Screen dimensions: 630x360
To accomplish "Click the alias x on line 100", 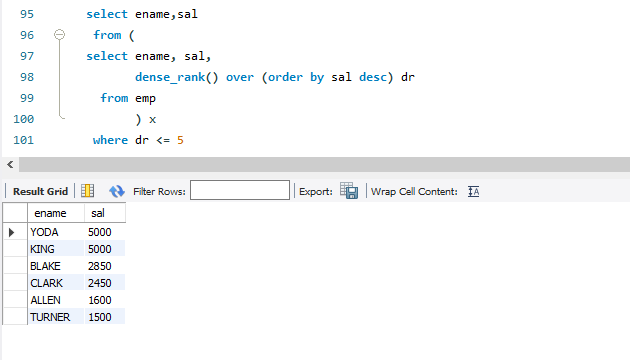I will [x=152, y=120].
